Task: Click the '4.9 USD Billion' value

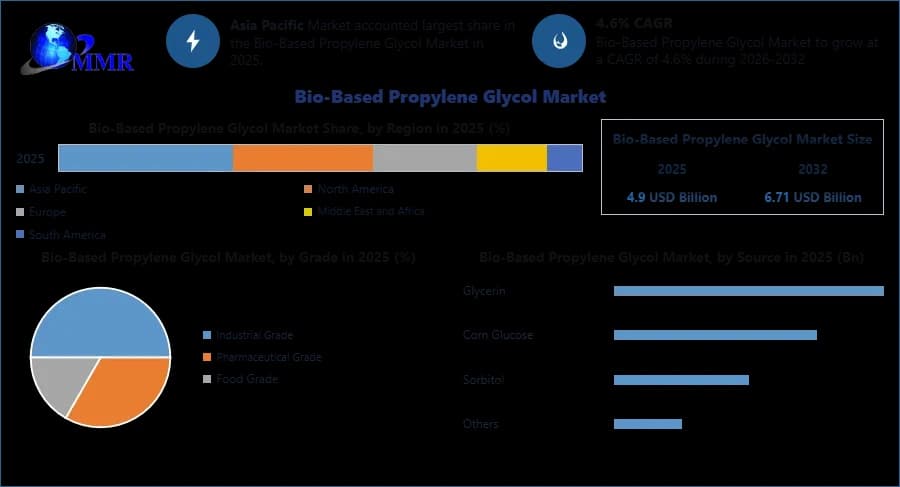Action: pos(672,198)
